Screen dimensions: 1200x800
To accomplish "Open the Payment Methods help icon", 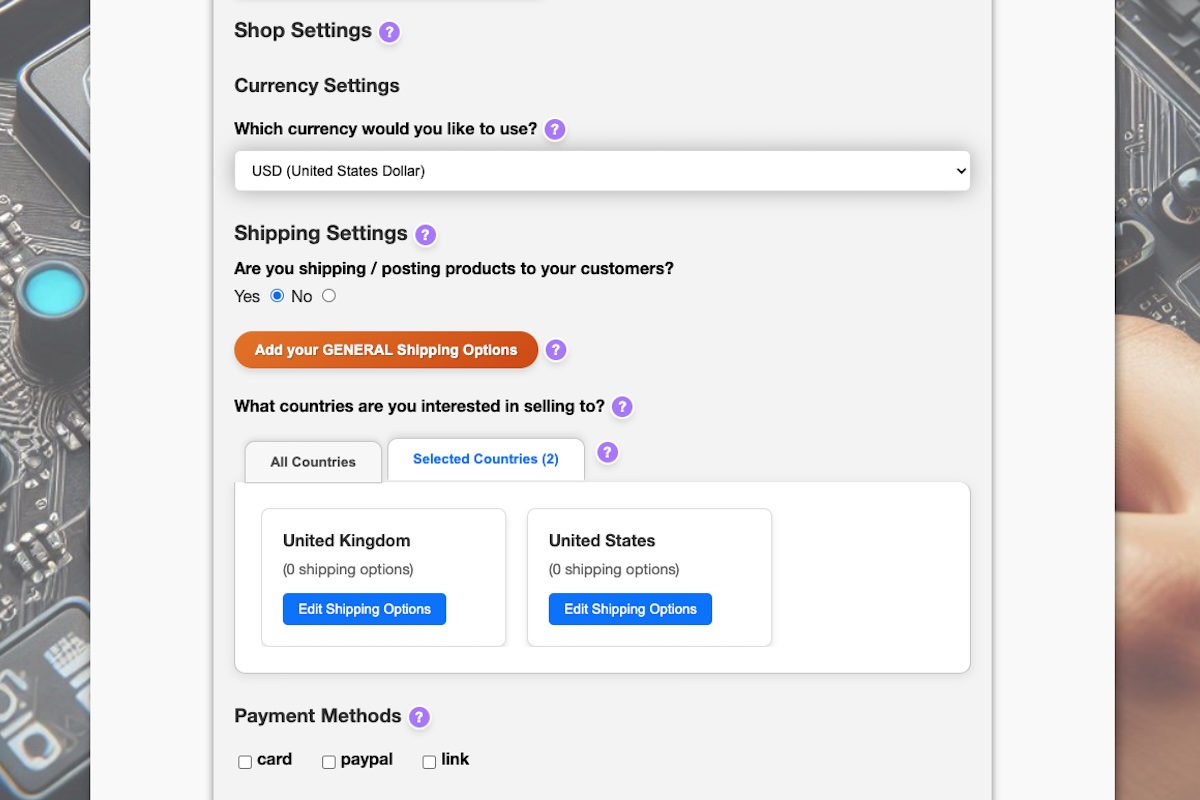I will pyautogui.click(x=419, y=716).
